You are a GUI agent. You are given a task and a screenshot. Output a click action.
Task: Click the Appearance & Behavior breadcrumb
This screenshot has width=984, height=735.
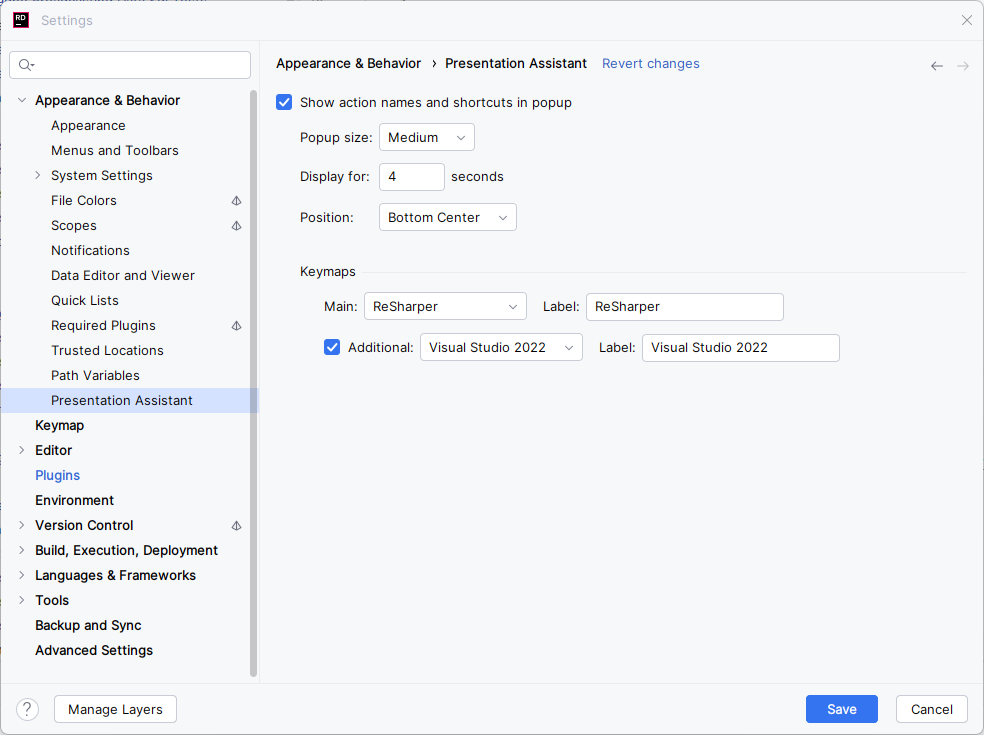(348, 63)
